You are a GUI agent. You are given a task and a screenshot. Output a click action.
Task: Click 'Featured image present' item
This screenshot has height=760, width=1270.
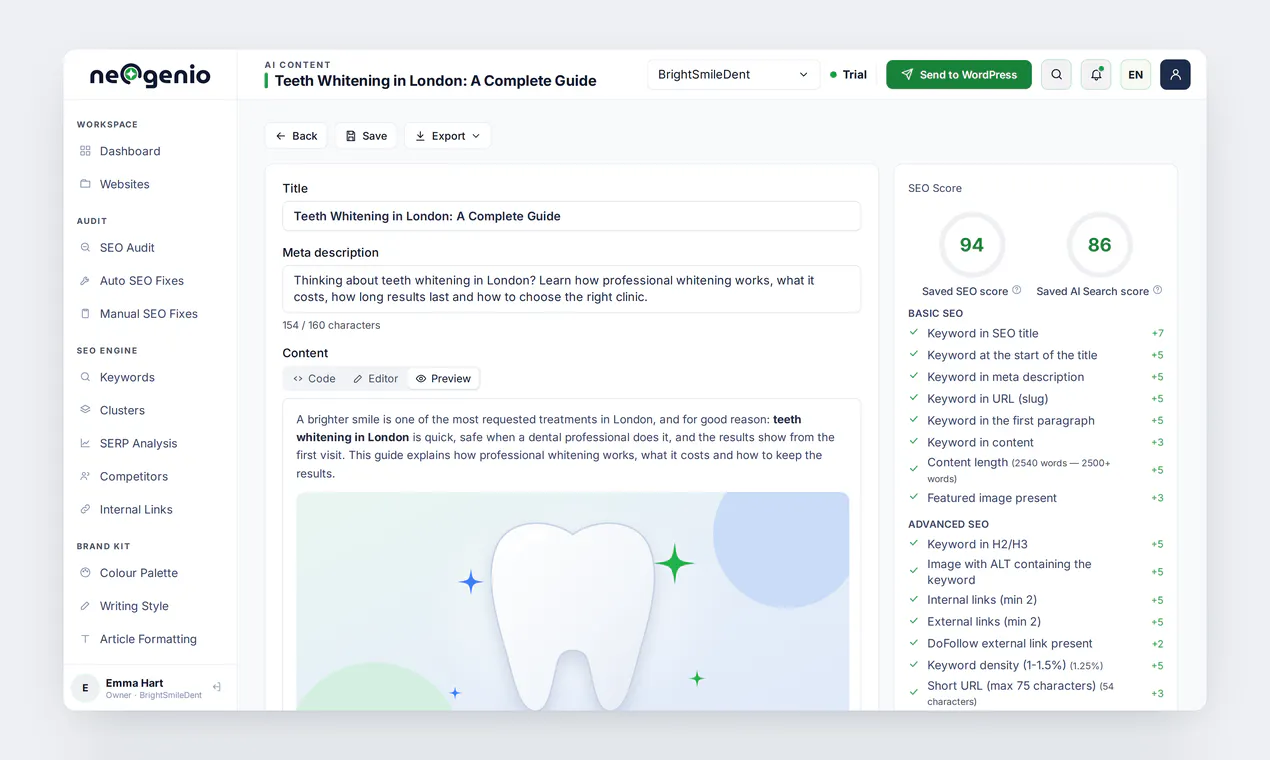[1036, 498]
